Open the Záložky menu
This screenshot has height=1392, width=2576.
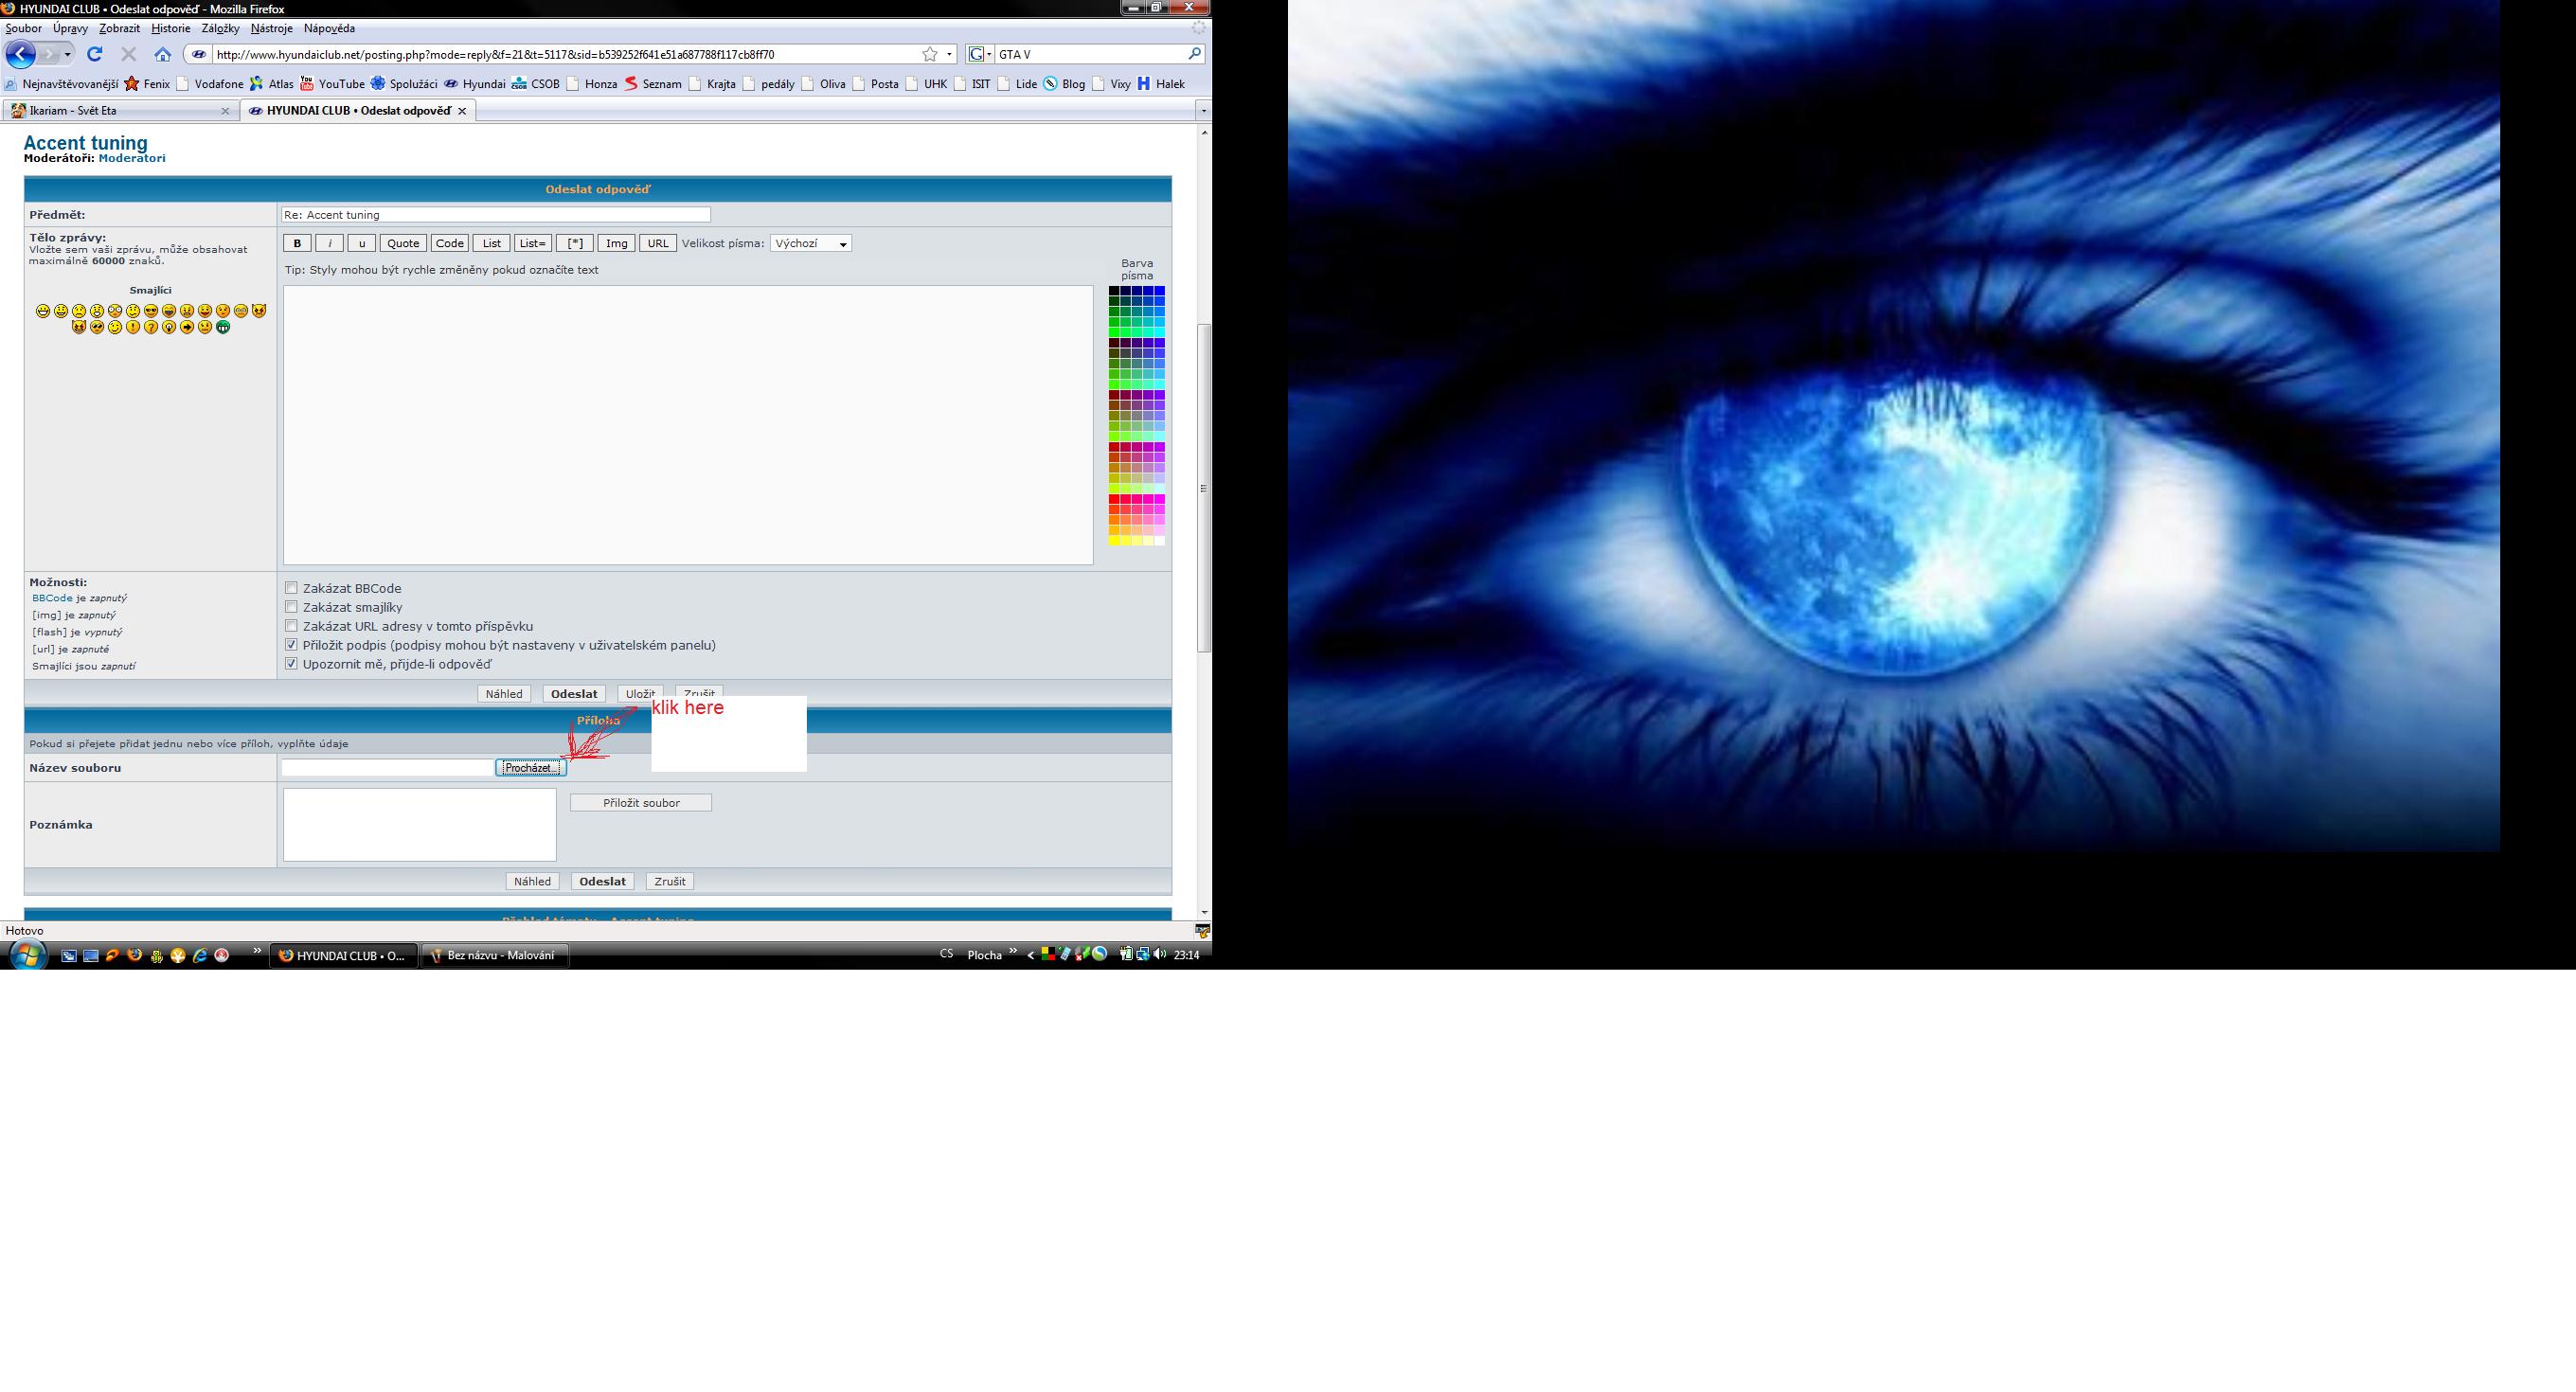(220, 28)
